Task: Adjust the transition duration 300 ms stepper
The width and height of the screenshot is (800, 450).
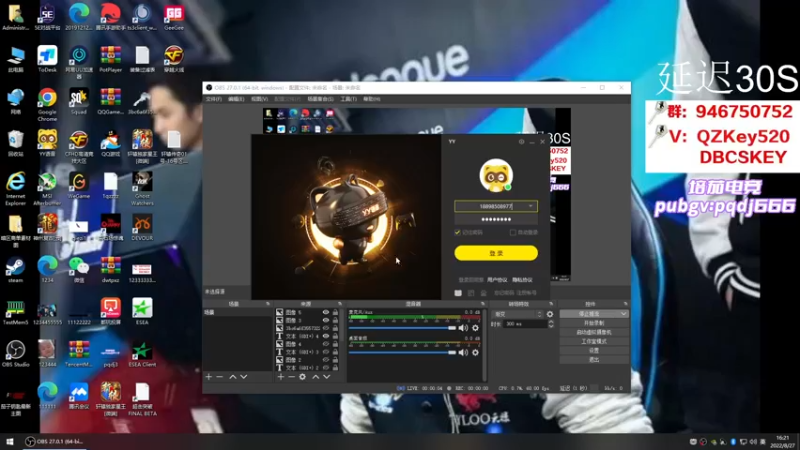Action: point(551,324)
